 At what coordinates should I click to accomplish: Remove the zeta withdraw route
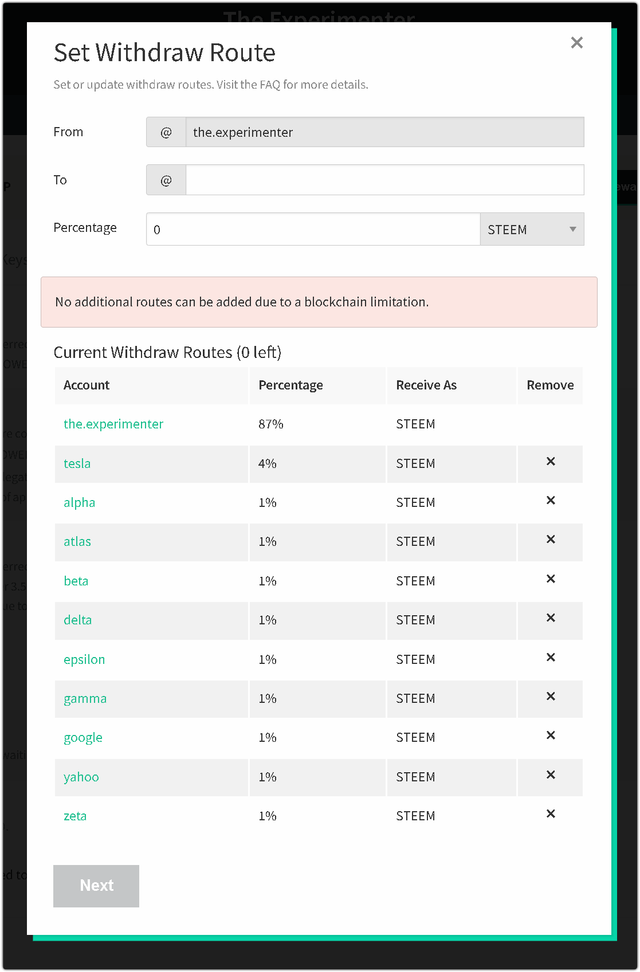pos(550,814)
